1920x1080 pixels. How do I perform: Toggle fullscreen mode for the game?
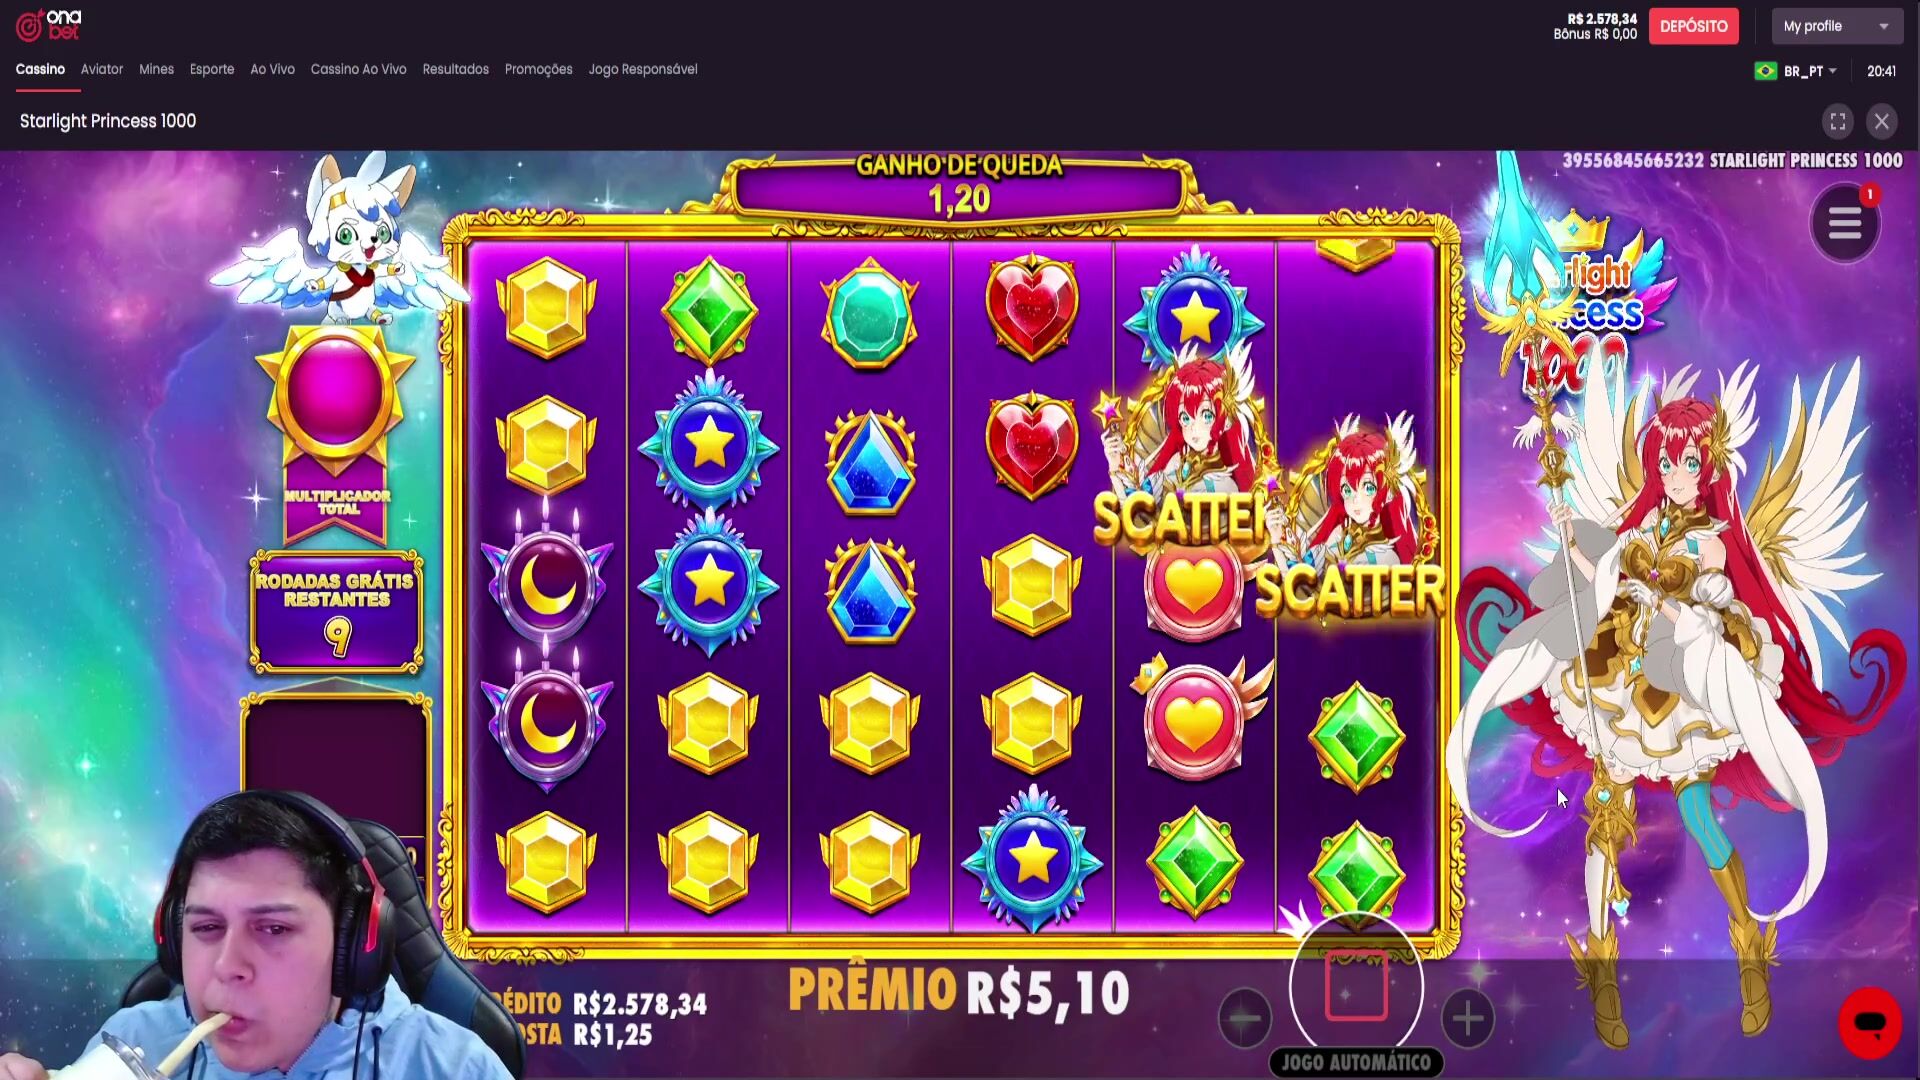tap(1838, 122)
